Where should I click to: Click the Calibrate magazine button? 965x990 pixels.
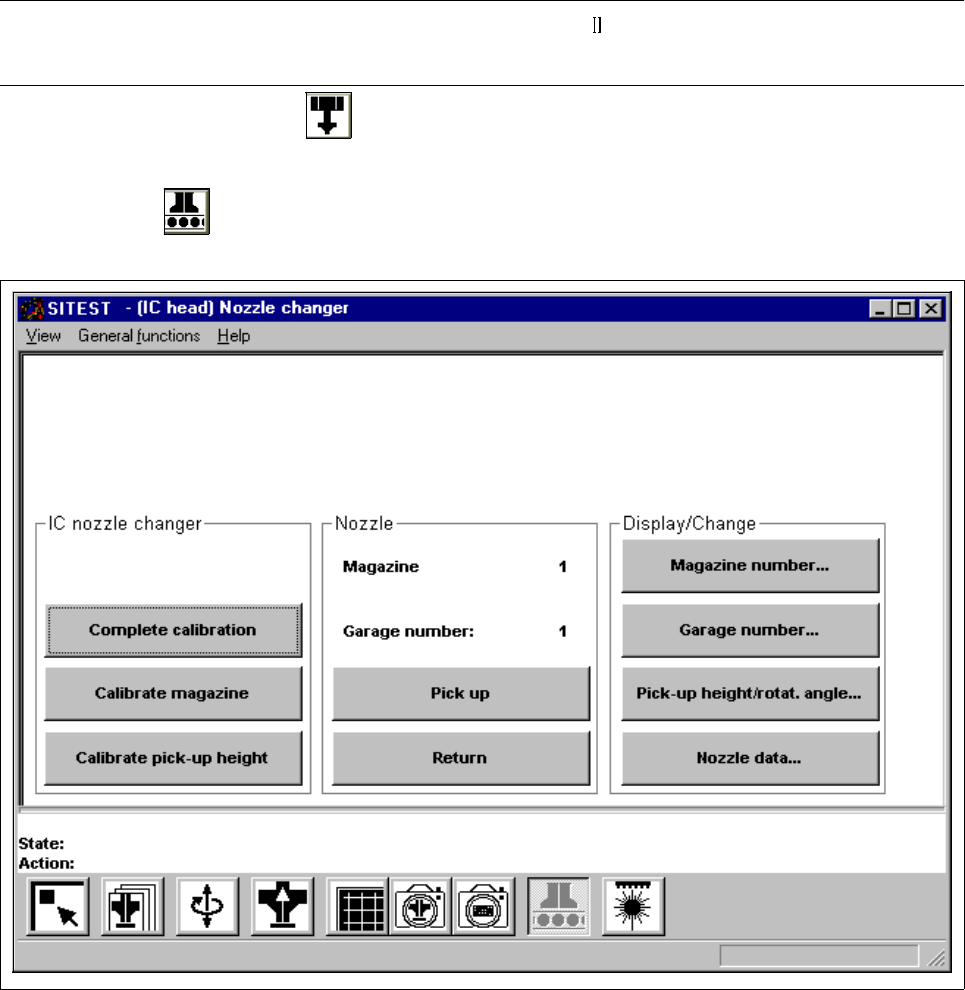173,693
